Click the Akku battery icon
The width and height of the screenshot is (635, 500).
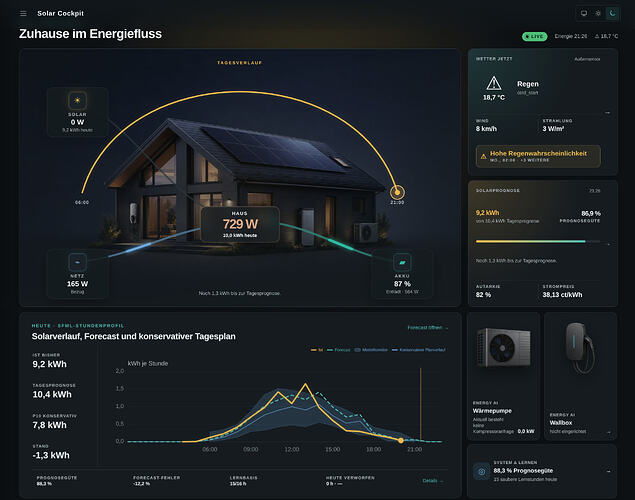click(x=402, y=262)
